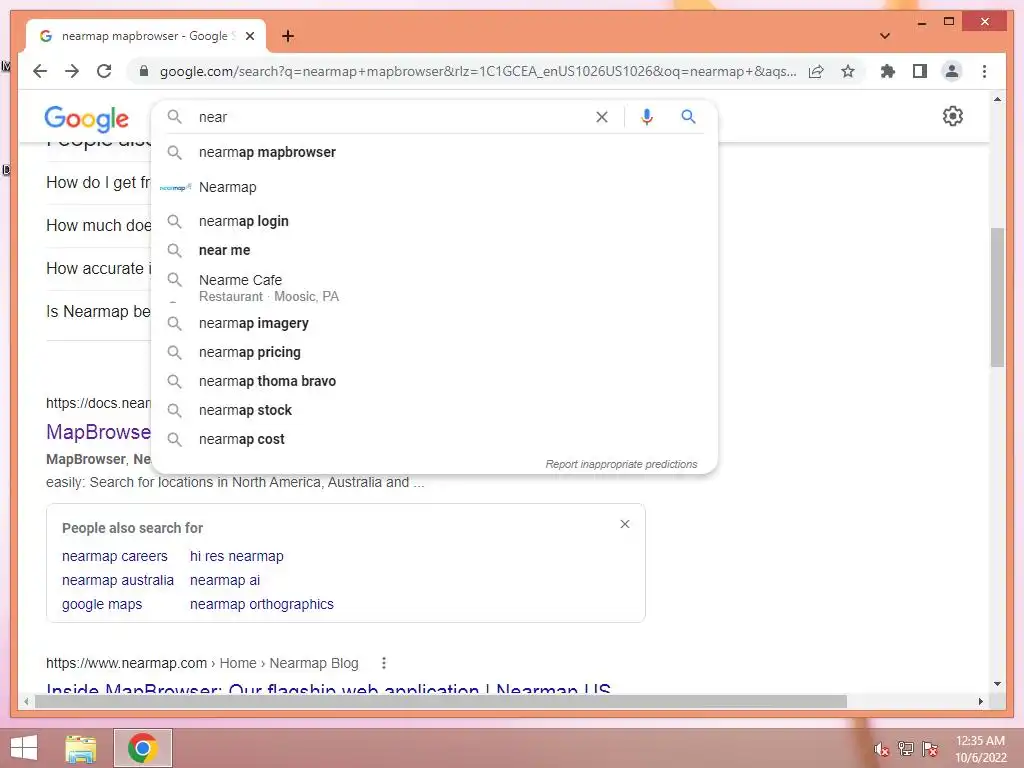Screen dimensions: 1024x768
Task: Bookmark this tab with the star
Action: (x=848, y=71)
